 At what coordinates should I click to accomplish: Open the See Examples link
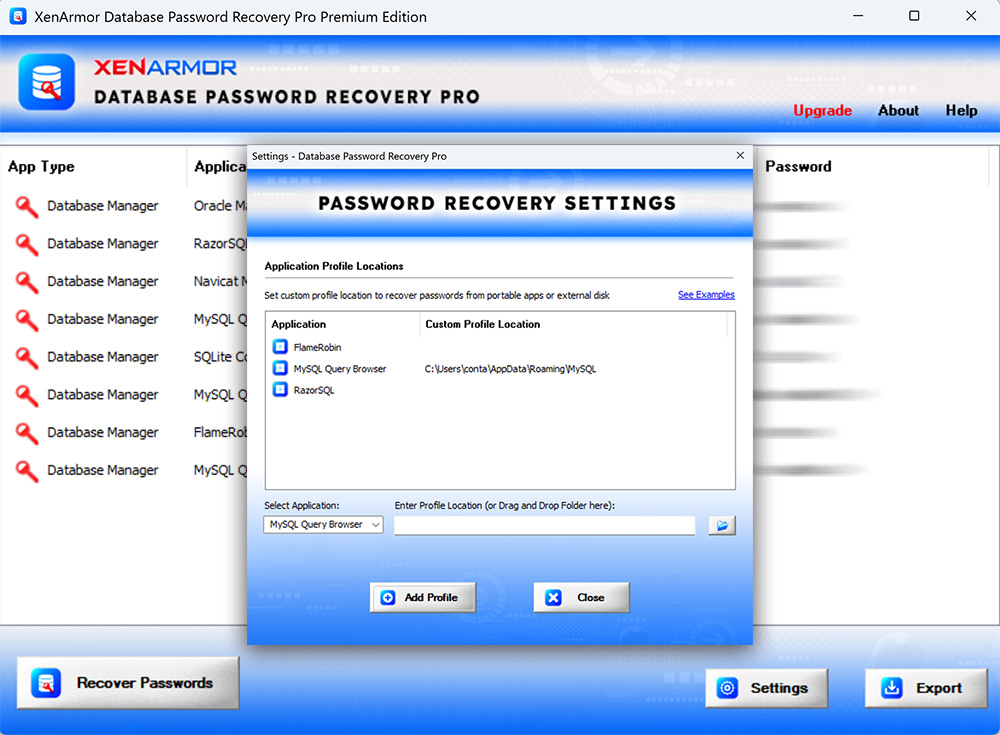[706, 295]
